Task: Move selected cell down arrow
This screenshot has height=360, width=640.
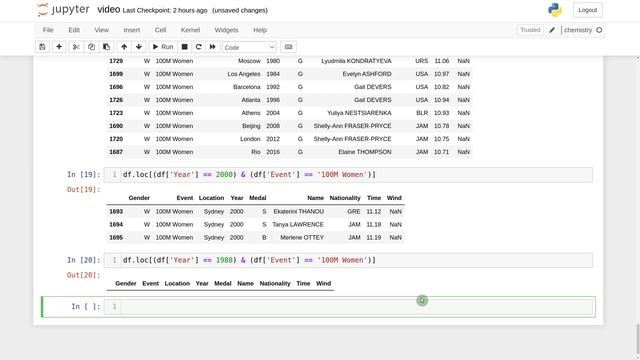Action: pyautogui.click(x=139, y=47)
